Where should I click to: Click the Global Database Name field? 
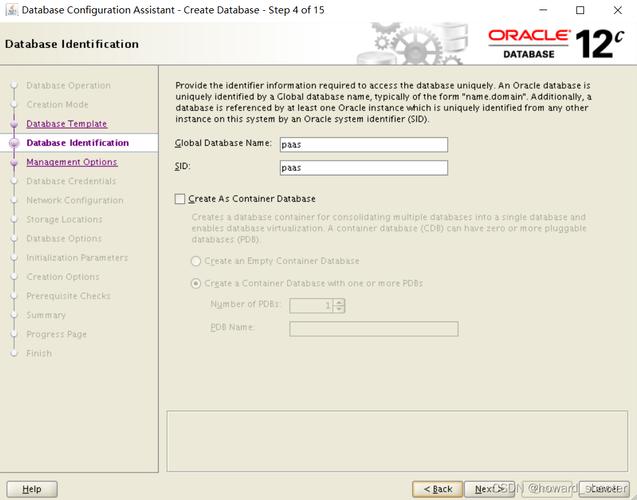point(364,145)
